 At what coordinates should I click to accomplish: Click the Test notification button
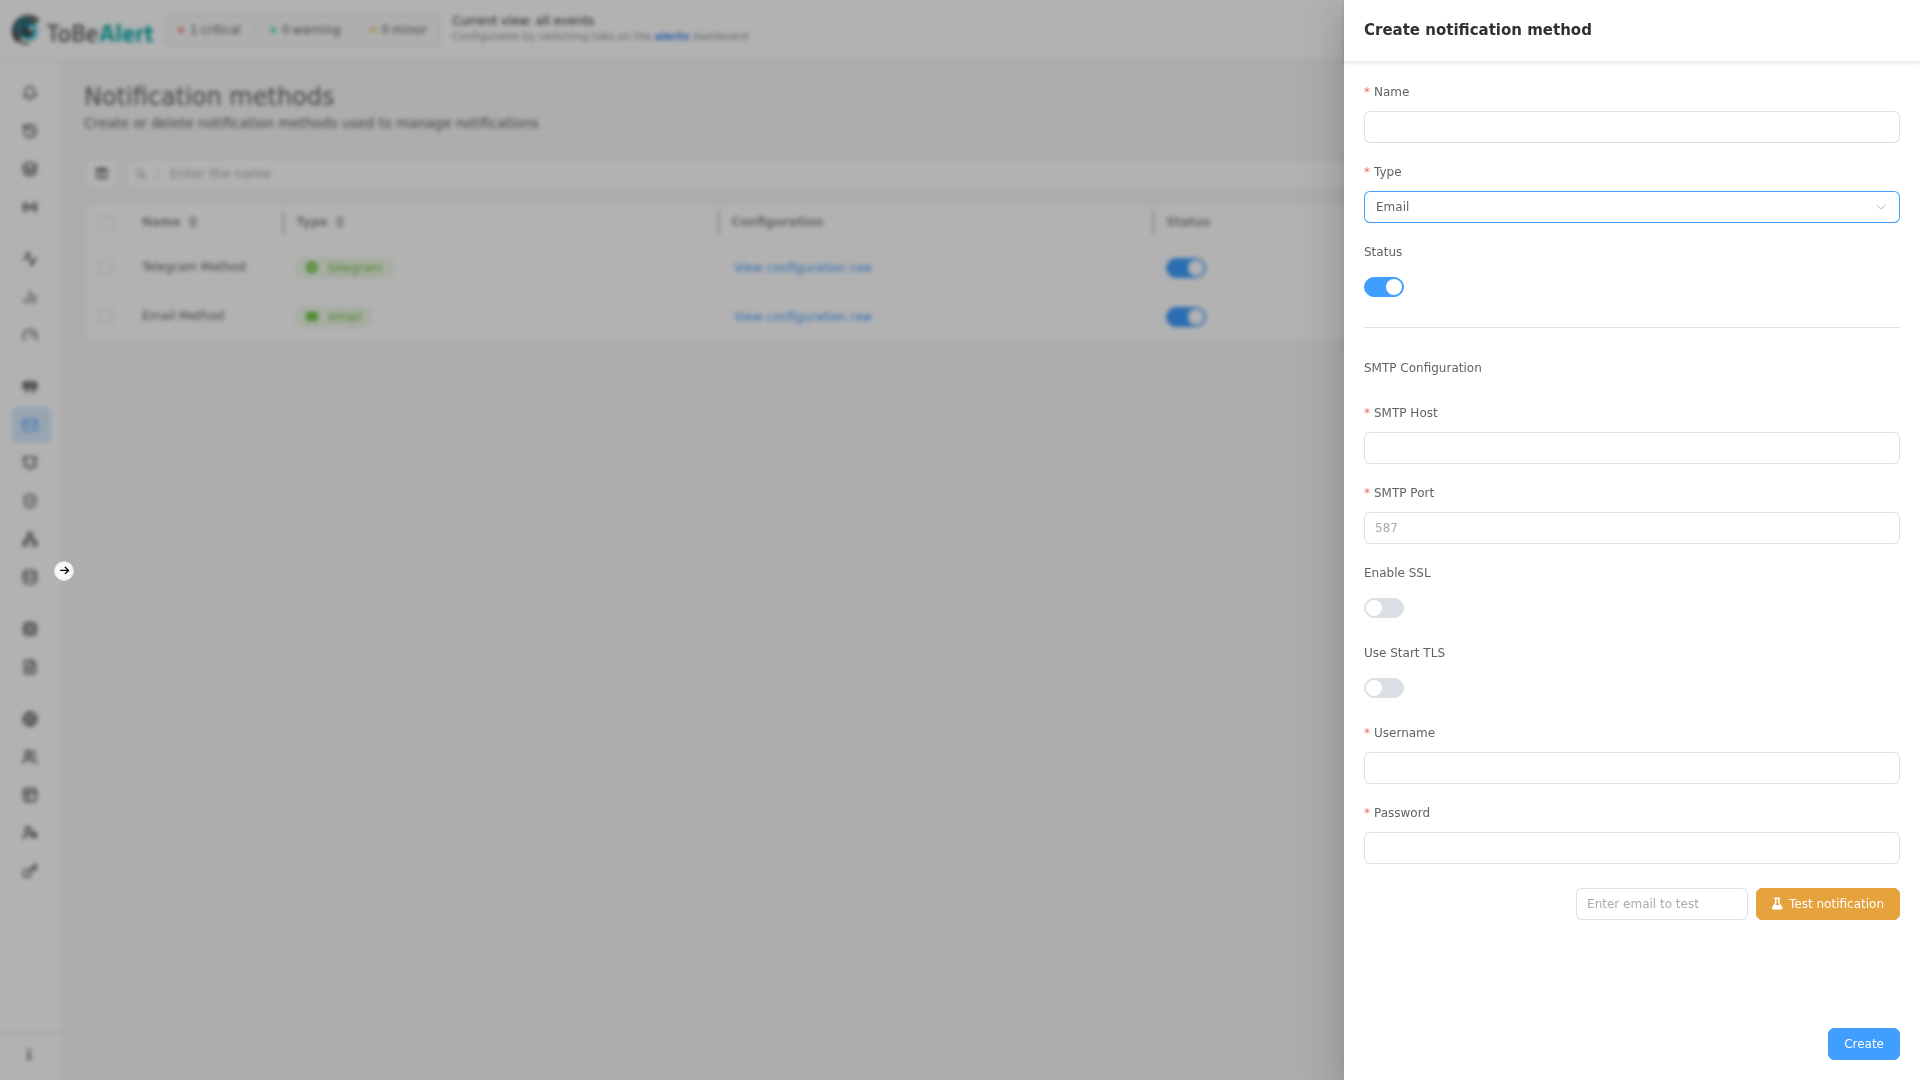[x=1827, y=904]
